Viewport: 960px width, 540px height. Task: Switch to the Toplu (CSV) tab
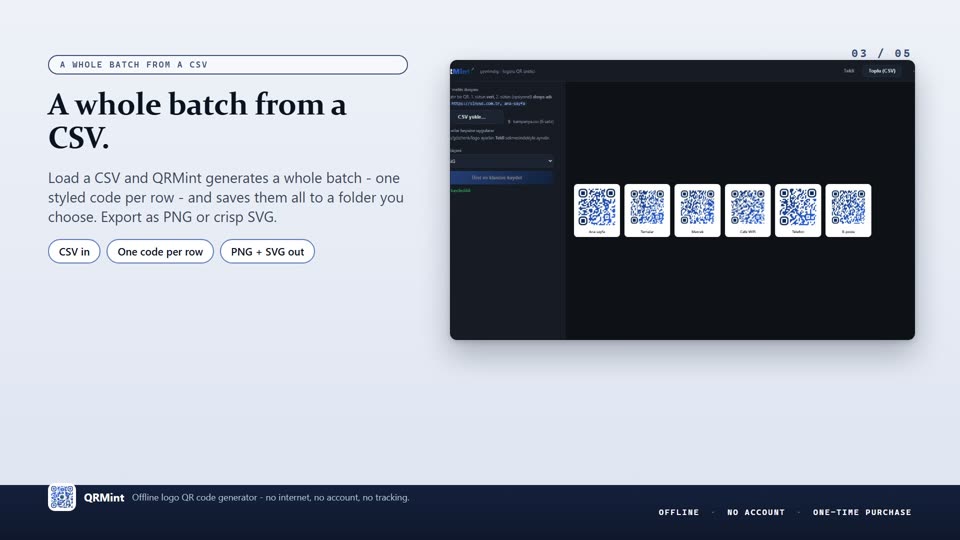tap(882, 71)
